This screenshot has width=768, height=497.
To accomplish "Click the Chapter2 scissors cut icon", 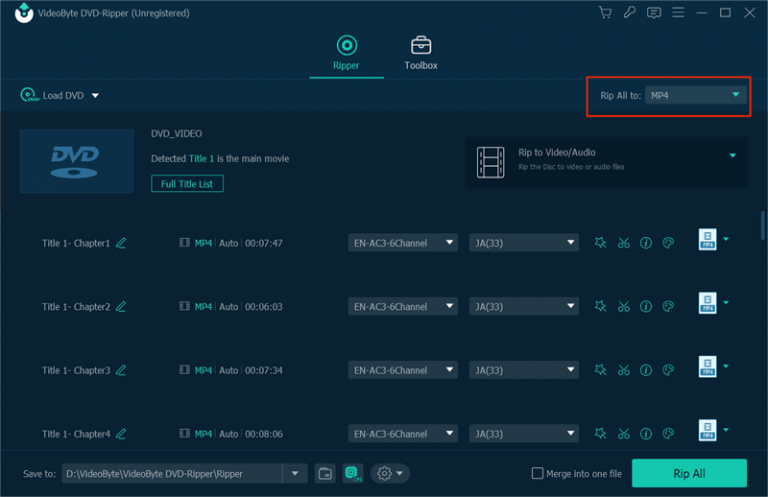I will (624, 307).
